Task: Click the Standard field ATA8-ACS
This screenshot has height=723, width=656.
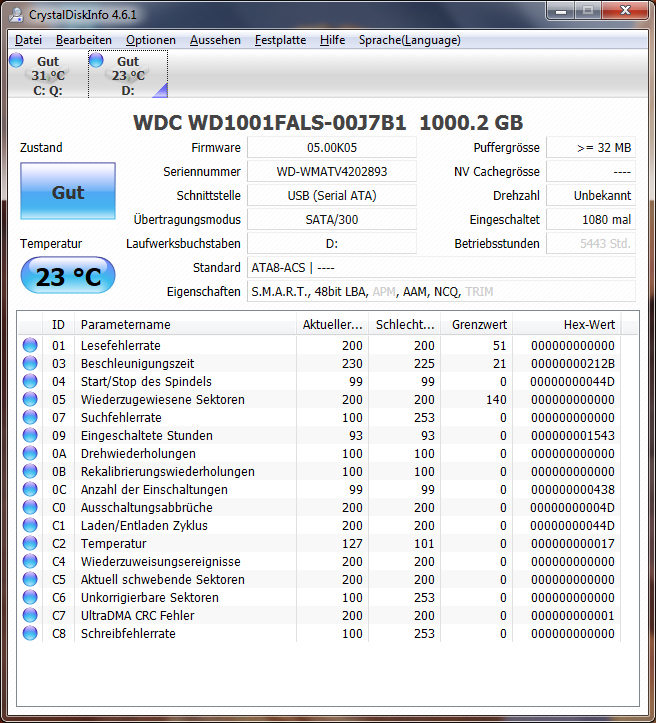Action: pyautogui.click(x=441, y=267)
